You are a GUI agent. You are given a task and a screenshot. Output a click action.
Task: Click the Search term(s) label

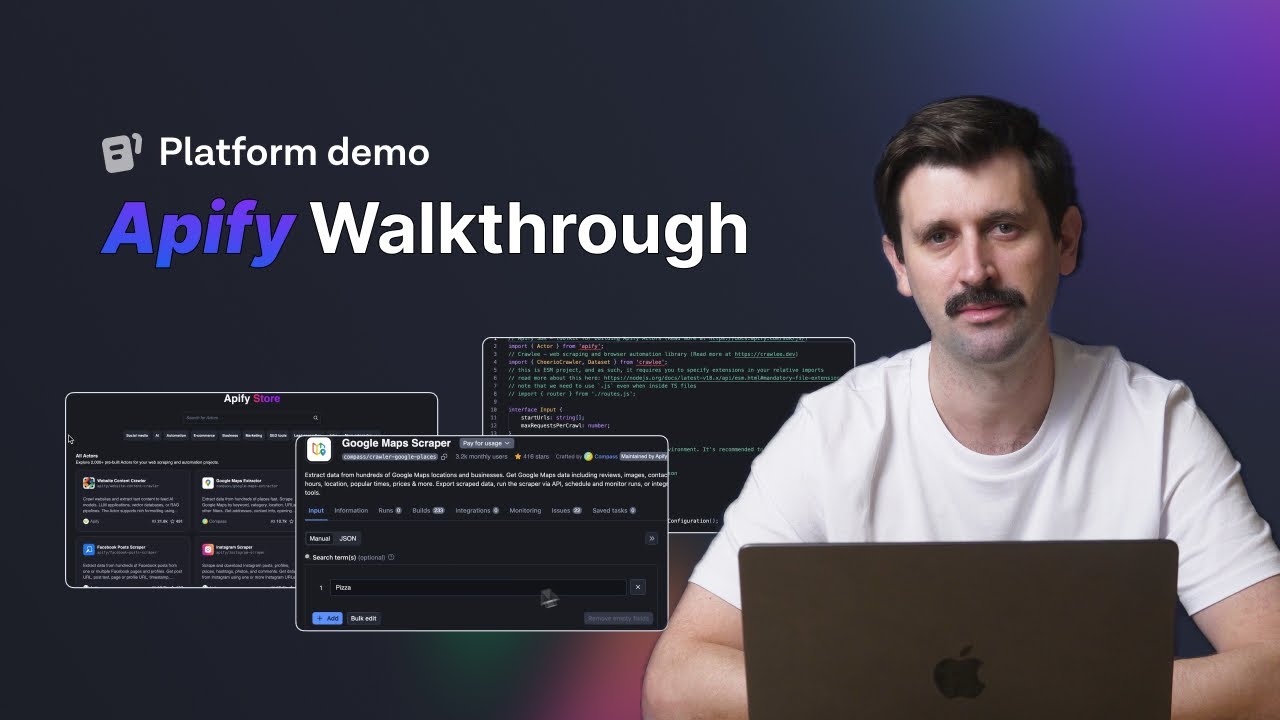tap(334, 557)
